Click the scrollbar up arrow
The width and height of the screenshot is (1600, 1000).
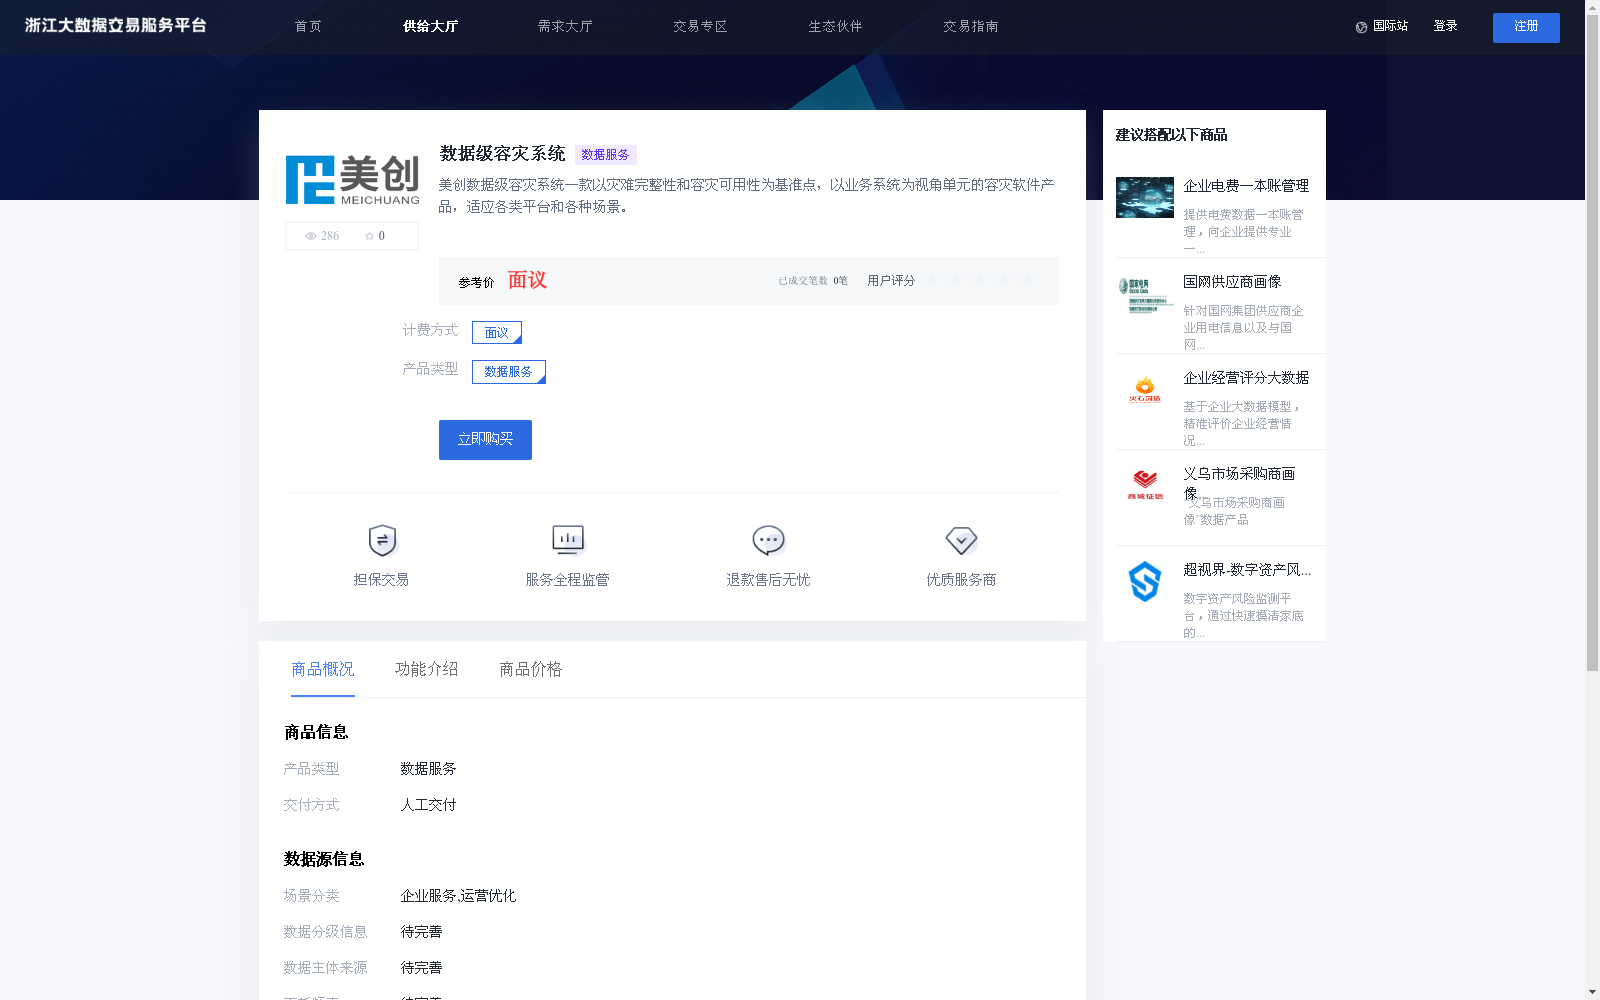[1592, 7]
